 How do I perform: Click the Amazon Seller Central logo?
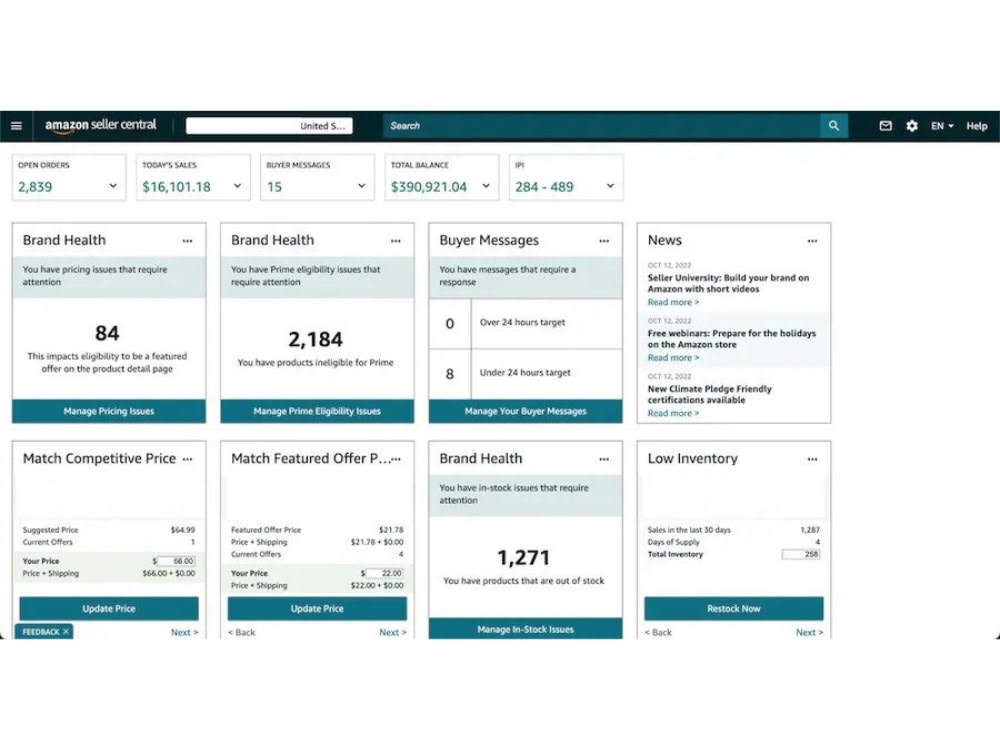click(x=100, y=125)
